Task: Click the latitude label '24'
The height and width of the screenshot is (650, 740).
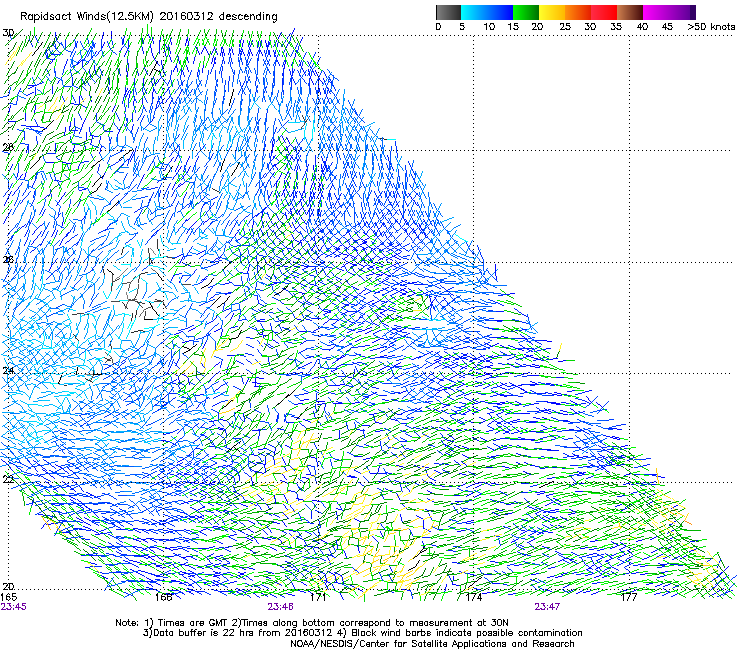Action: coord(8,370)
